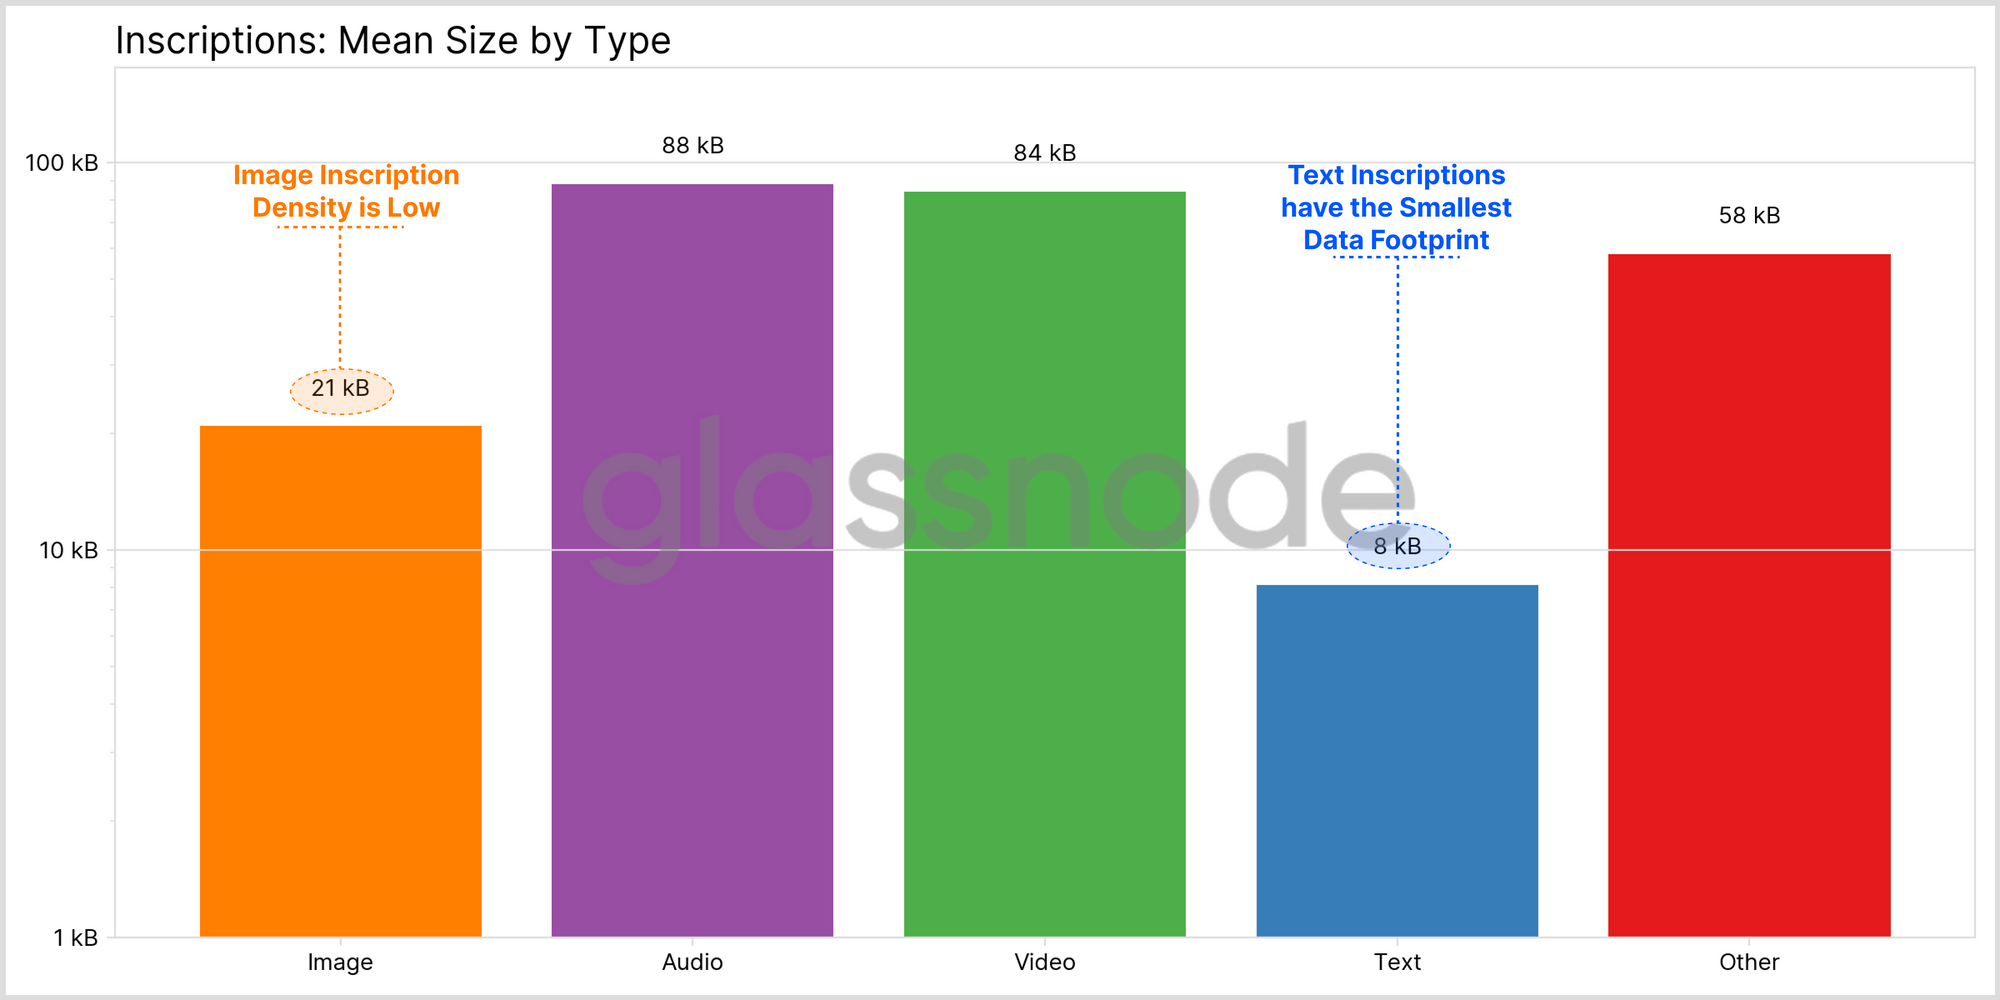The height and width of the screenshot is (1000, 2000).
Task: Select the red Other bar
Action: (1749, 595)
